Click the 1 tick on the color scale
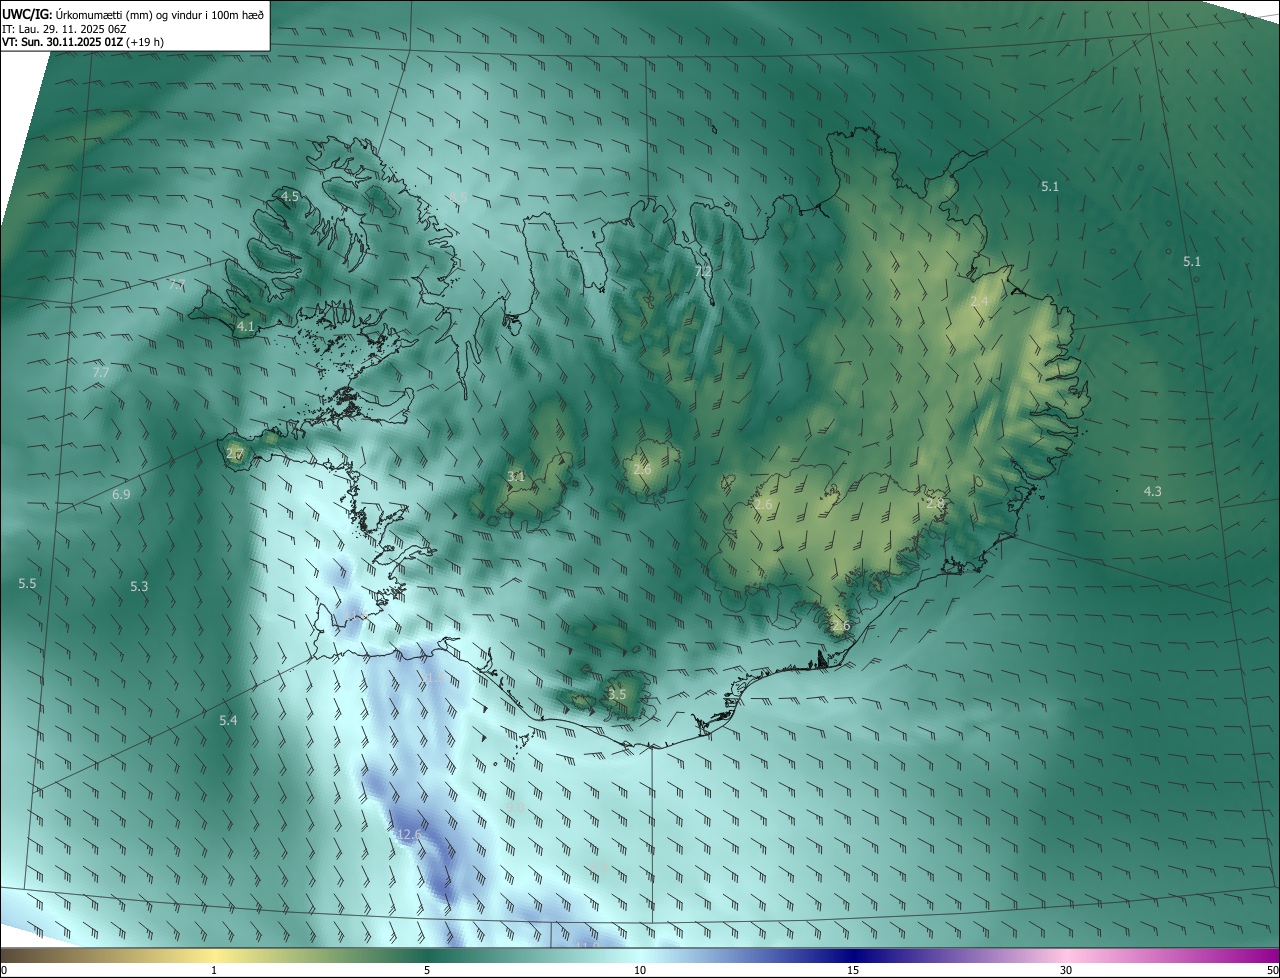Screen dimensions: 1280x978 214,970
